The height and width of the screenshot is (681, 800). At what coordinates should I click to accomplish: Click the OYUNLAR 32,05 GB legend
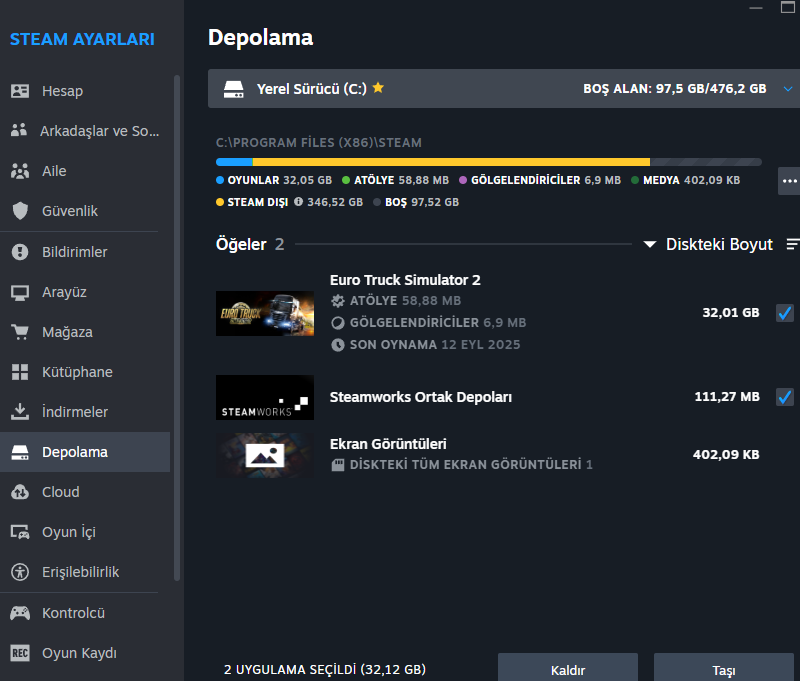274,180
